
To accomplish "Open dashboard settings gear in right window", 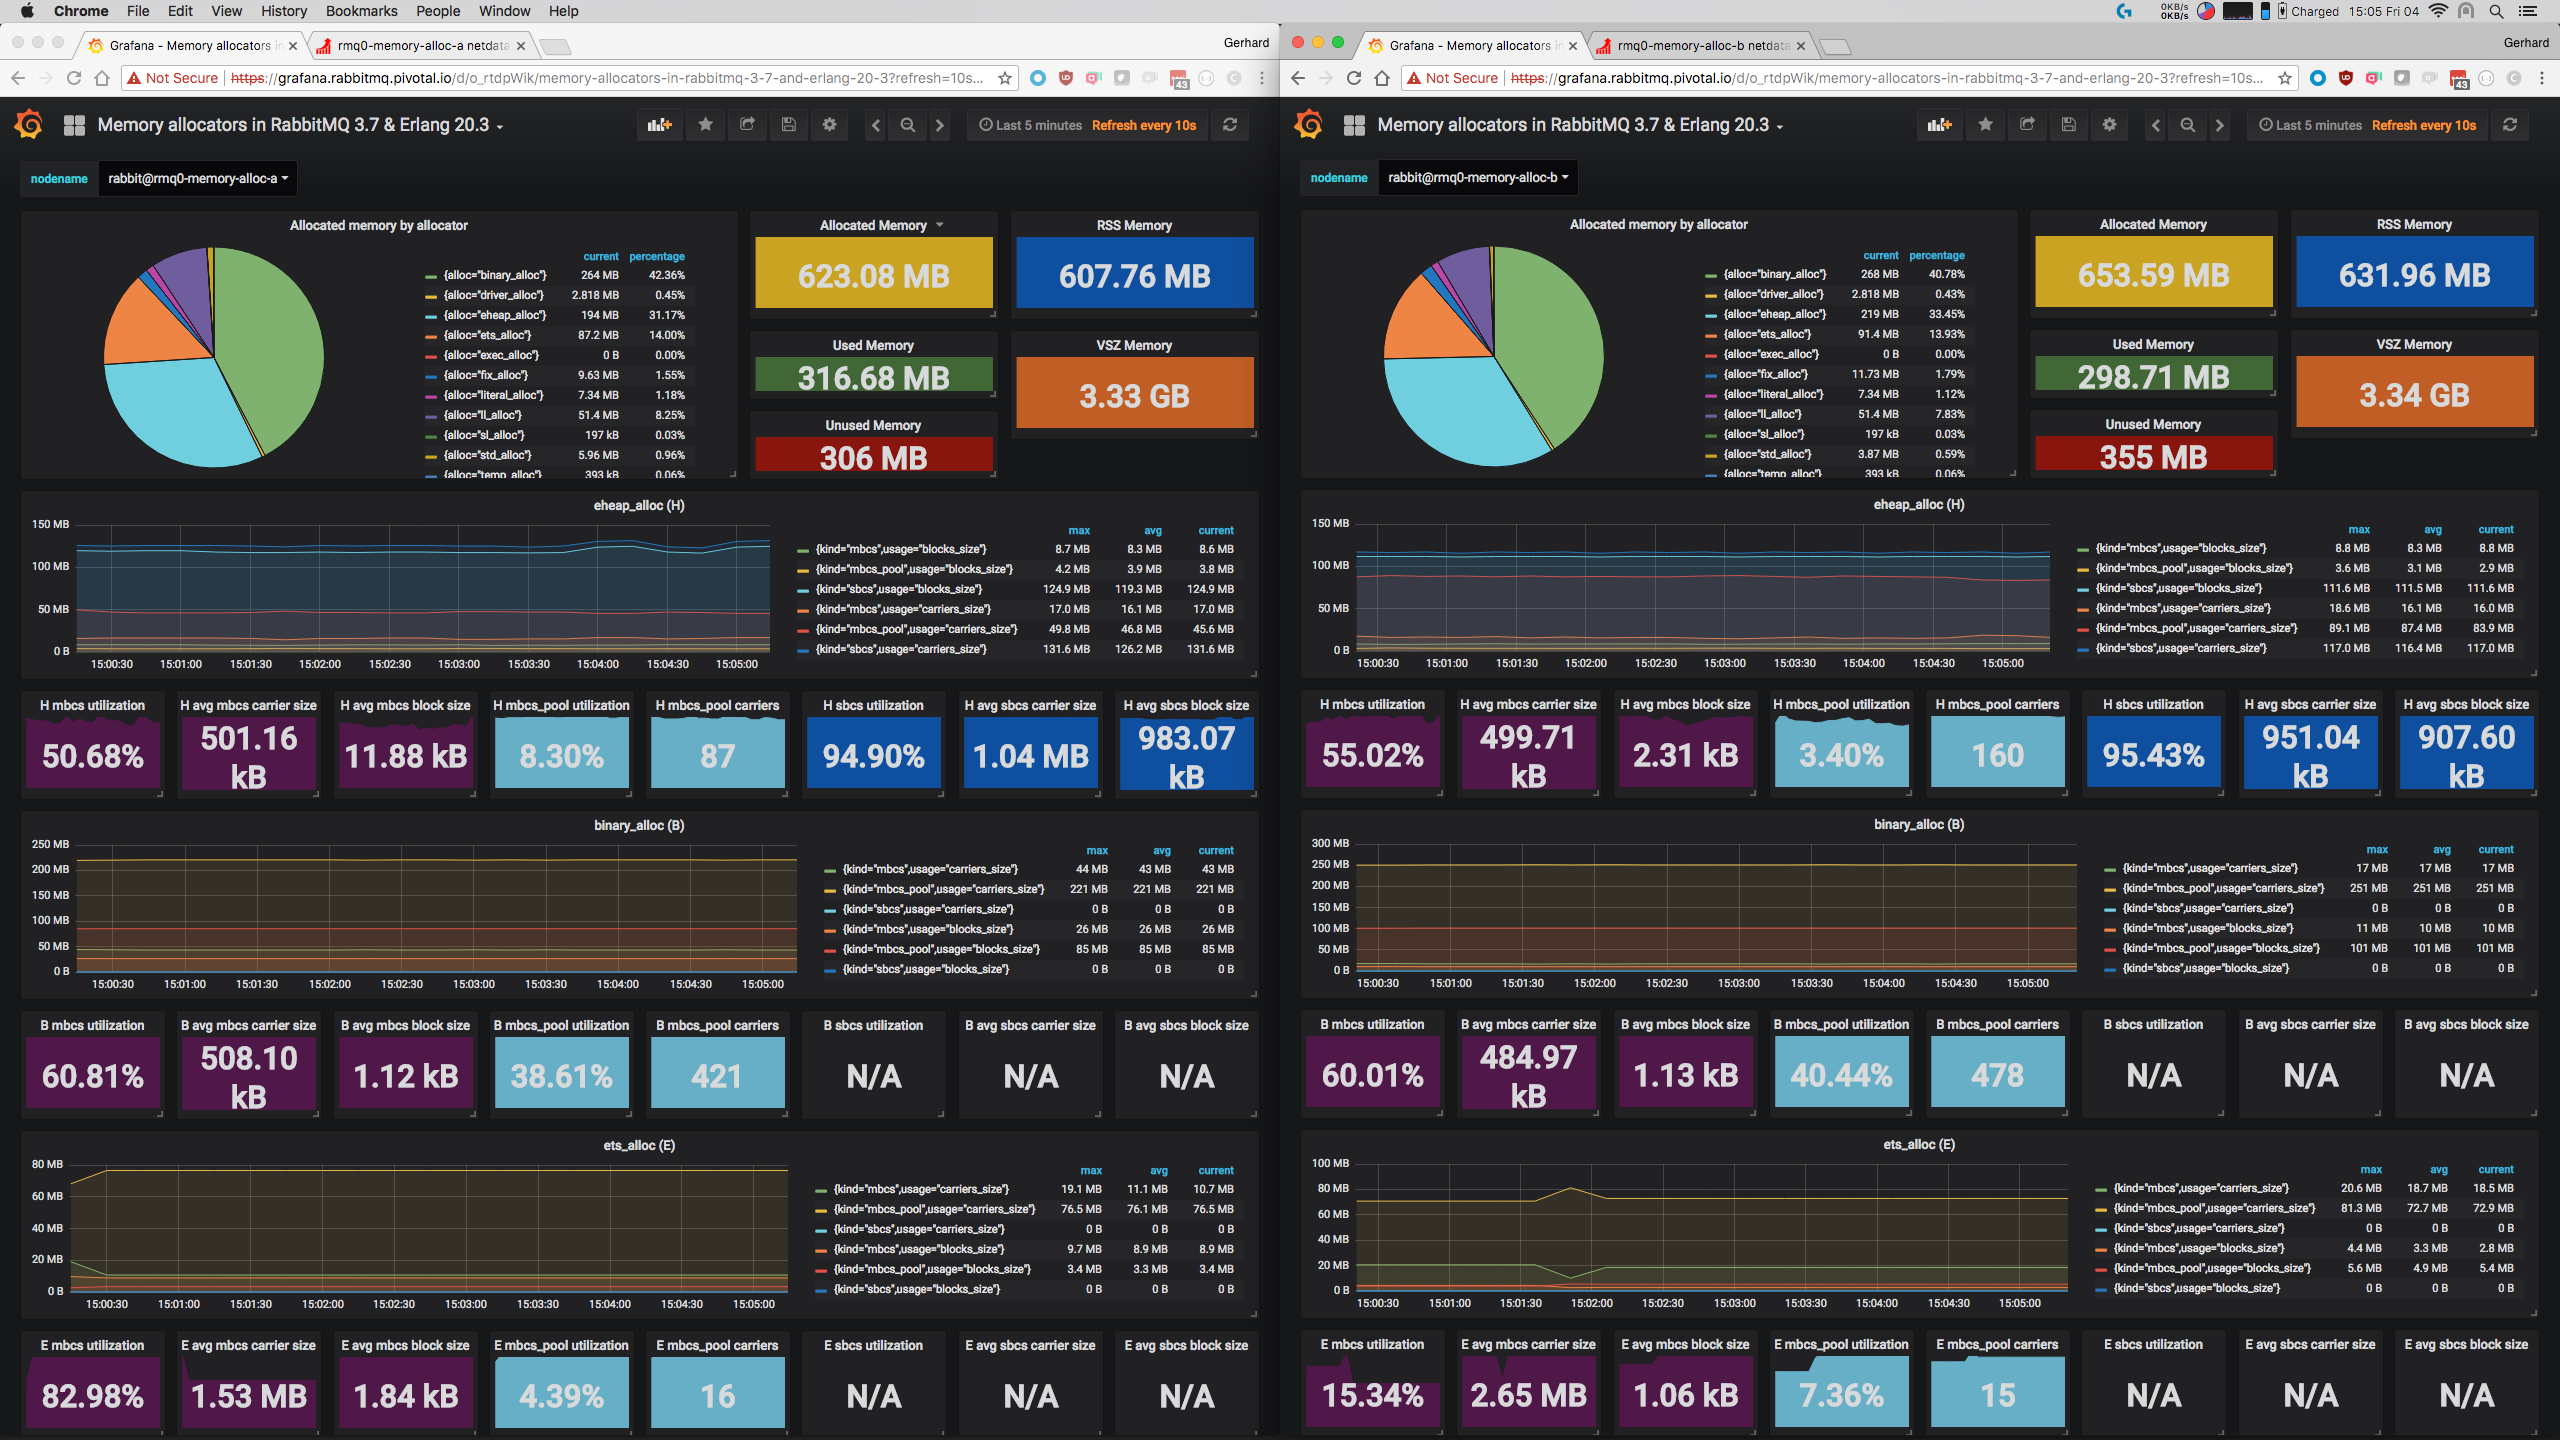I will pos(2109,125).
